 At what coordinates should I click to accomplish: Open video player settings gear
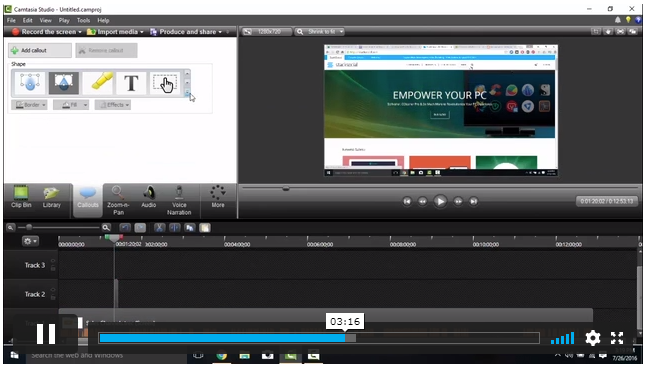pos(593,338)
